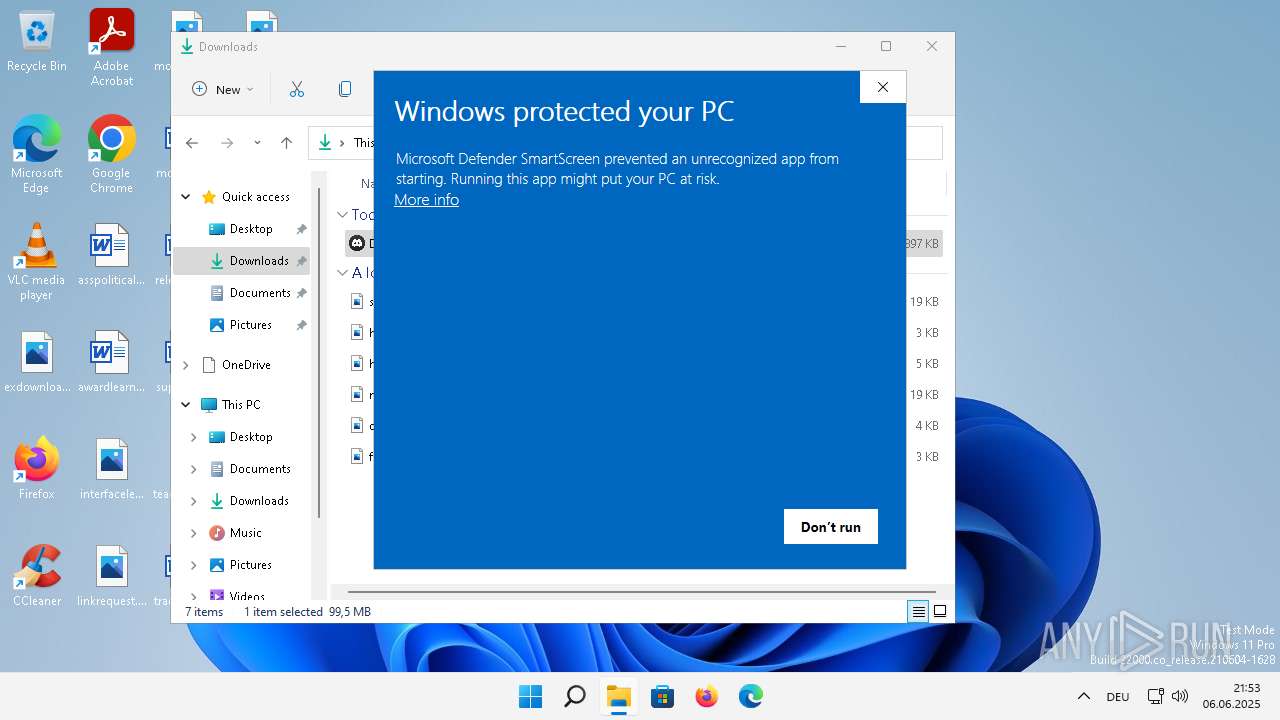Open Google Chrome desktop shortcut
This screenshot has width=1280, height=720.
[x=111, y=154]
